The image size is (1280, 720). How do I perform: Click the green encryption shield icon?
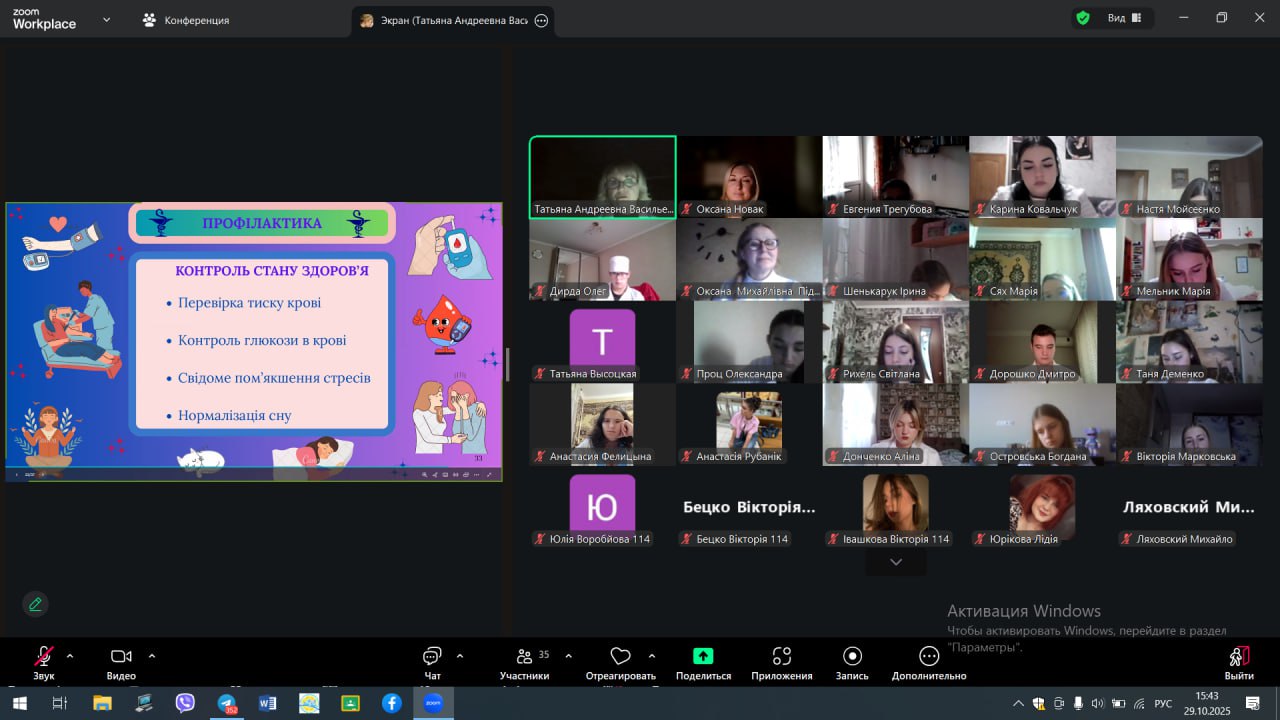pos(1082,18)
